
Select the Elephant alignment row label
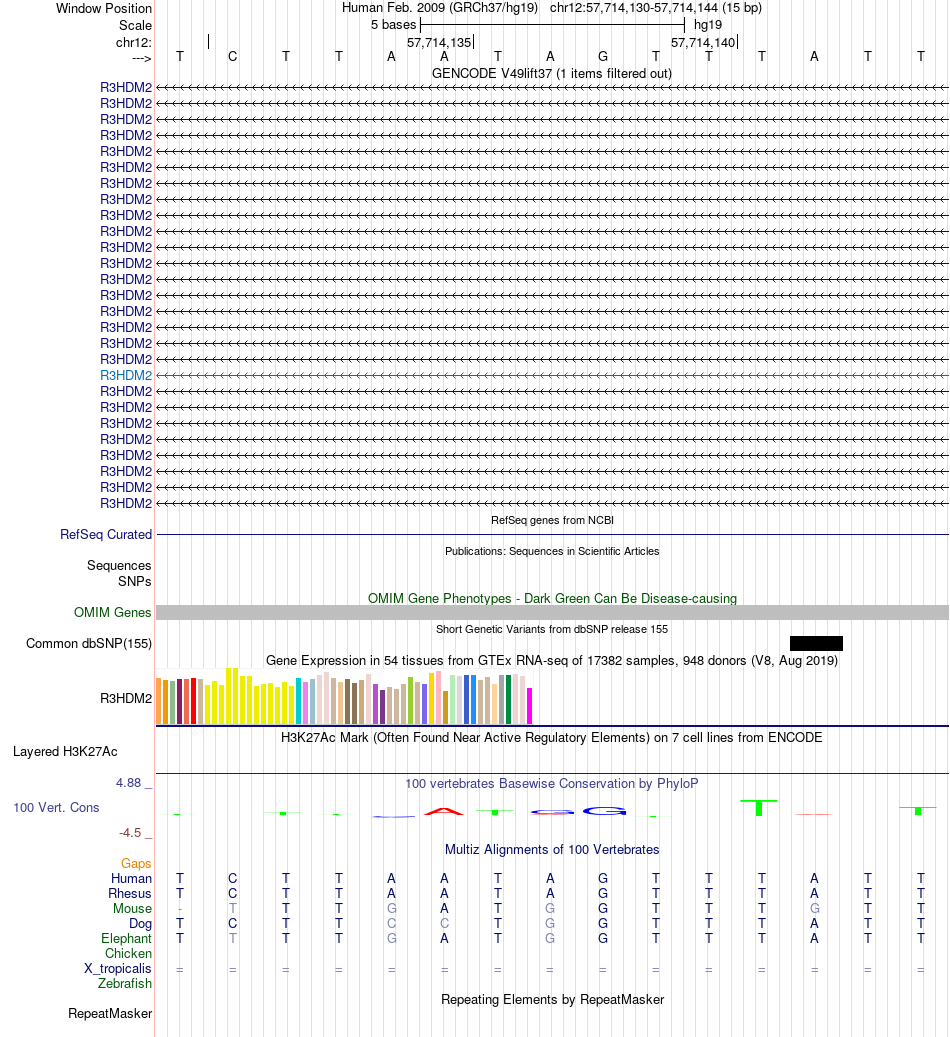[x=126, y=938]
